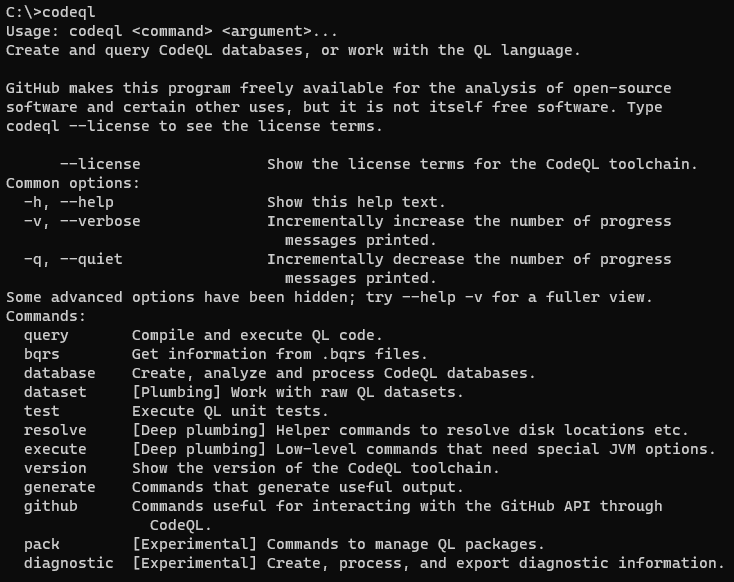This screenshot has width=734, height=582.
Task: Select the 'database' command text
Action: pyautogui.click(x=59, y=373)
